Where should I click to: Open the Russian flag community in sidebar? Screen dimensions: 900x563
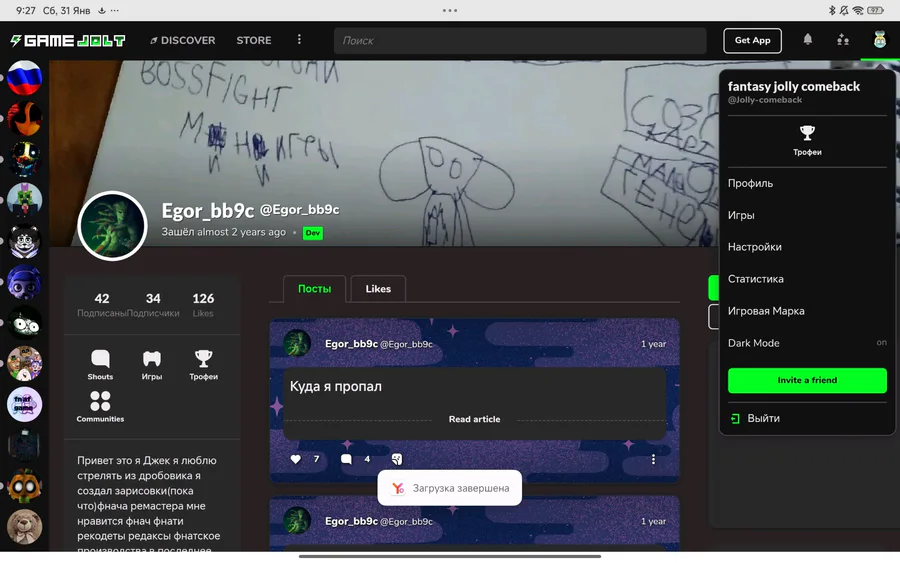pyautogui.click(x=24, y=77)
